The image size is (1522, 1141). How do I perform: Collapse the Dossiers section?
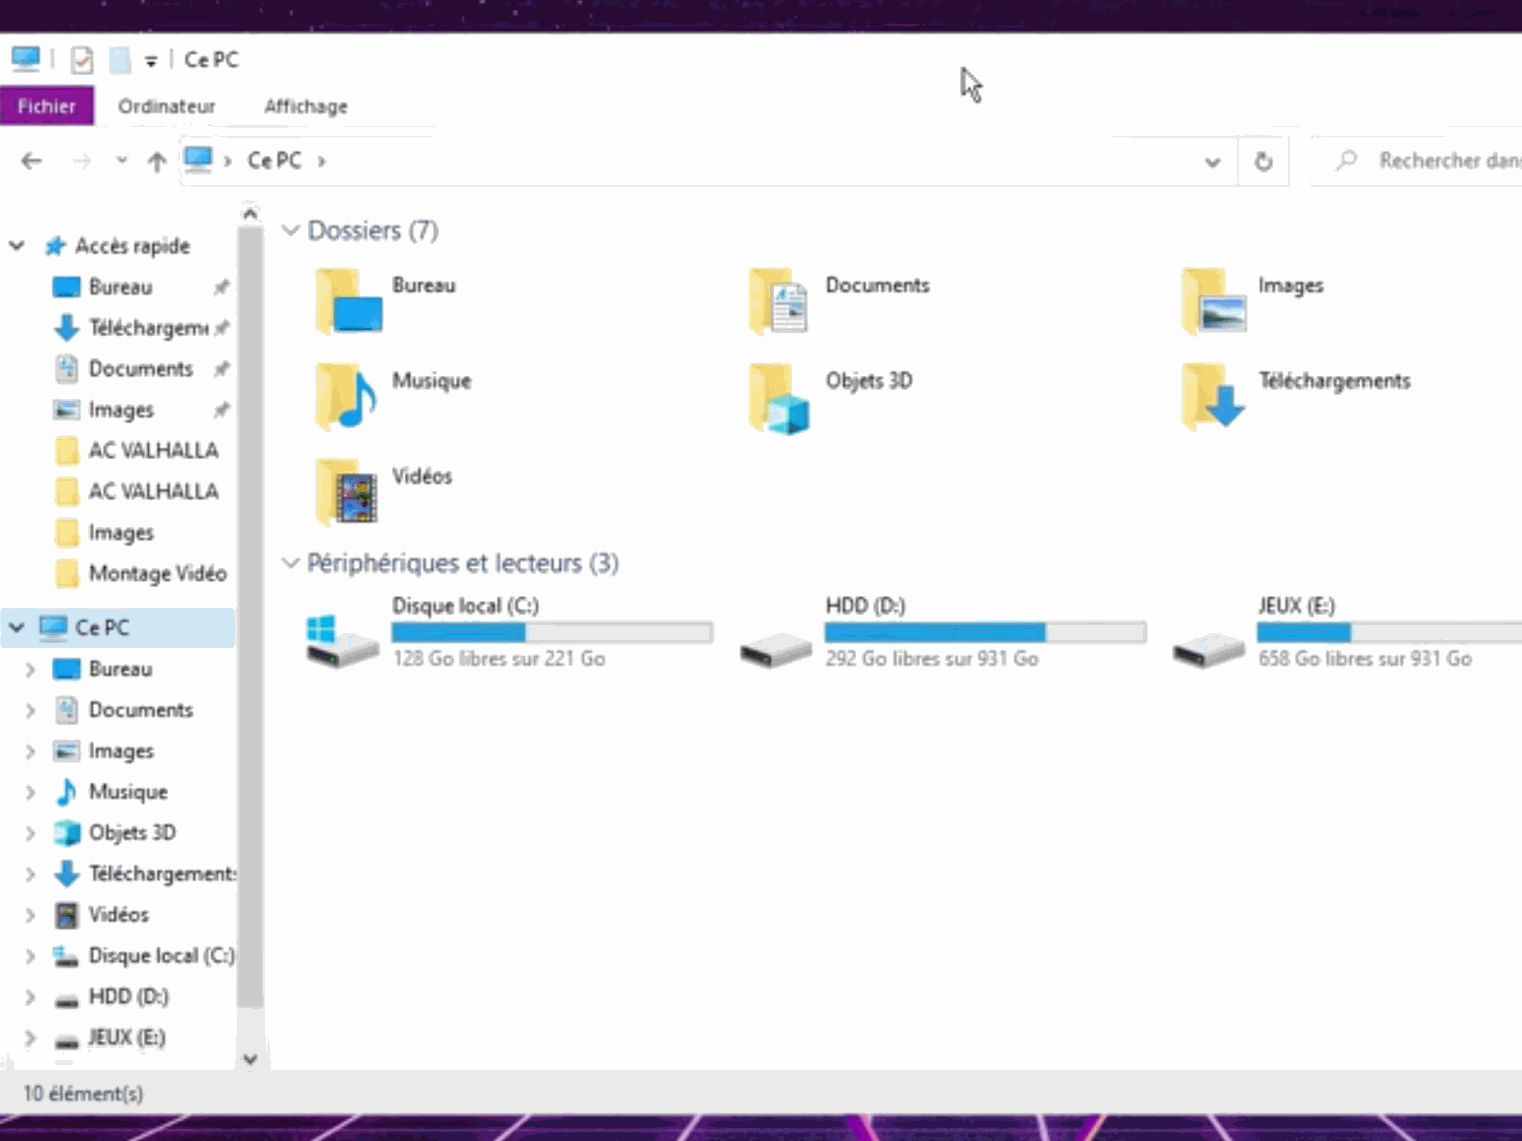291,230
